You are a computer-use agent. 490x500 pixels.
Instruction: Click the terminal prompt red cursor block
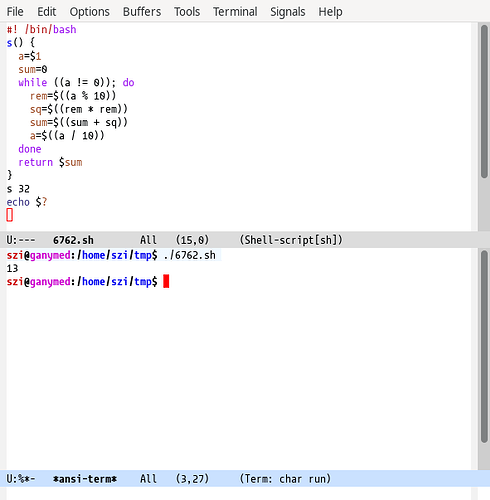coord(166,281)
